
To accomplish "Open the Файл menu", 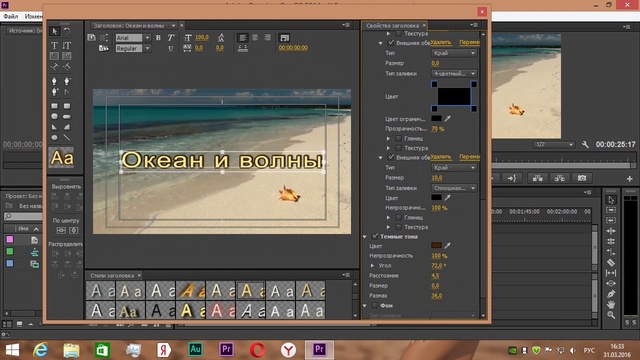I will 11,16.
